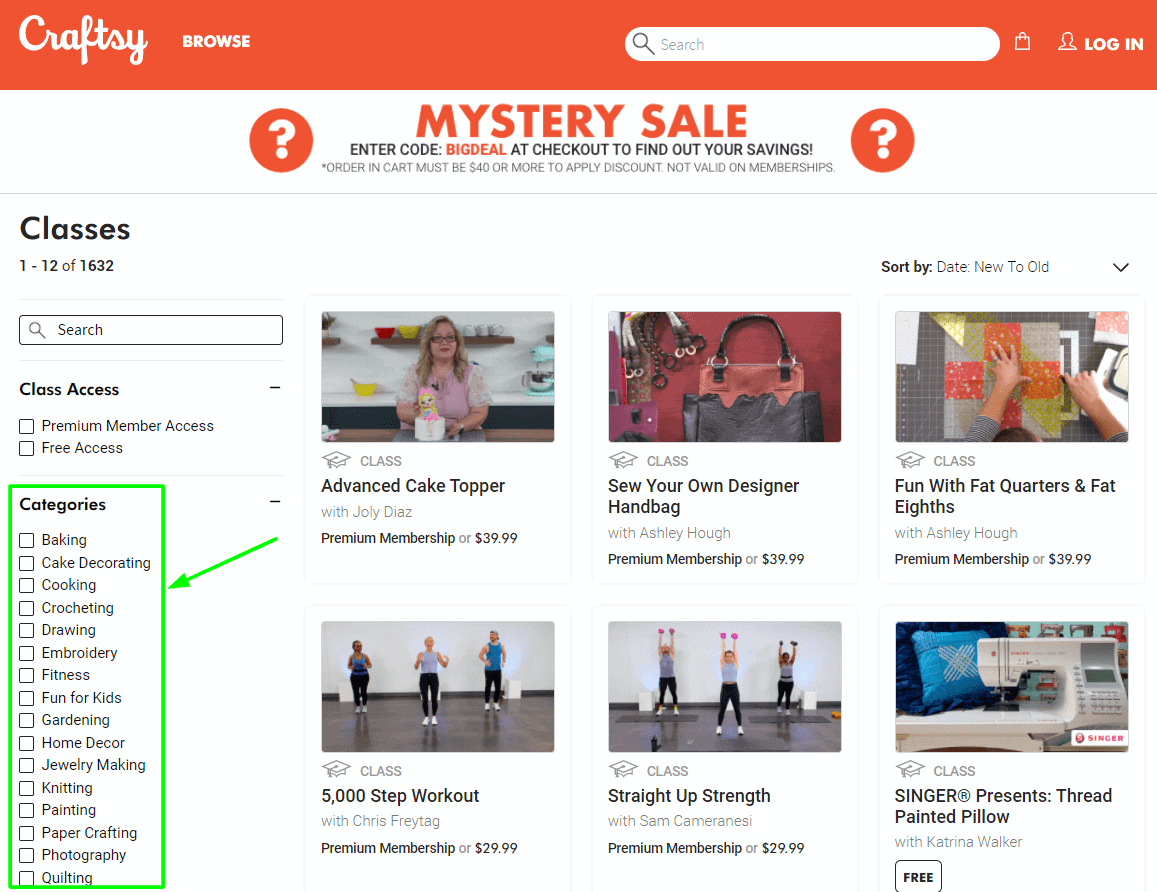Open the BROWSE menu
Viewport: 1157px width, 892px height.
216,42
